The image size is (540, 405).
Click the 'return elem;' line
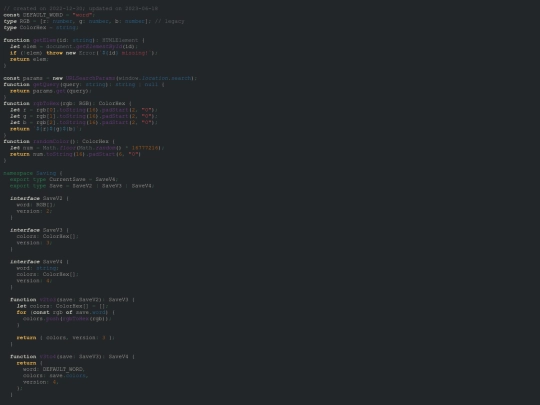click(29, 59)
